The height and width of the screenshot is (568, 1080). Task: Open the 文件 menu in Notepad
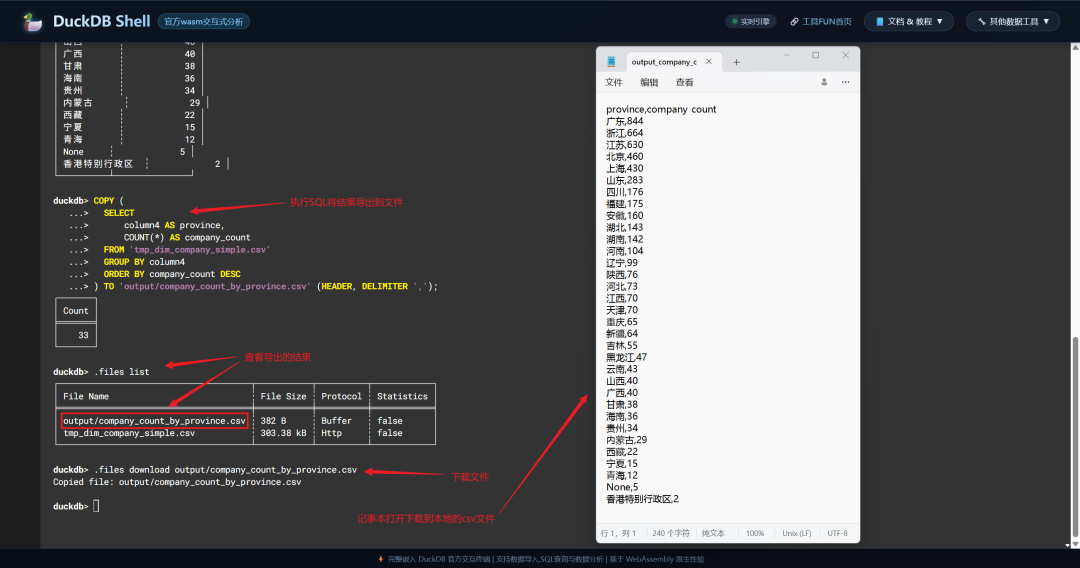coord(614,82)
